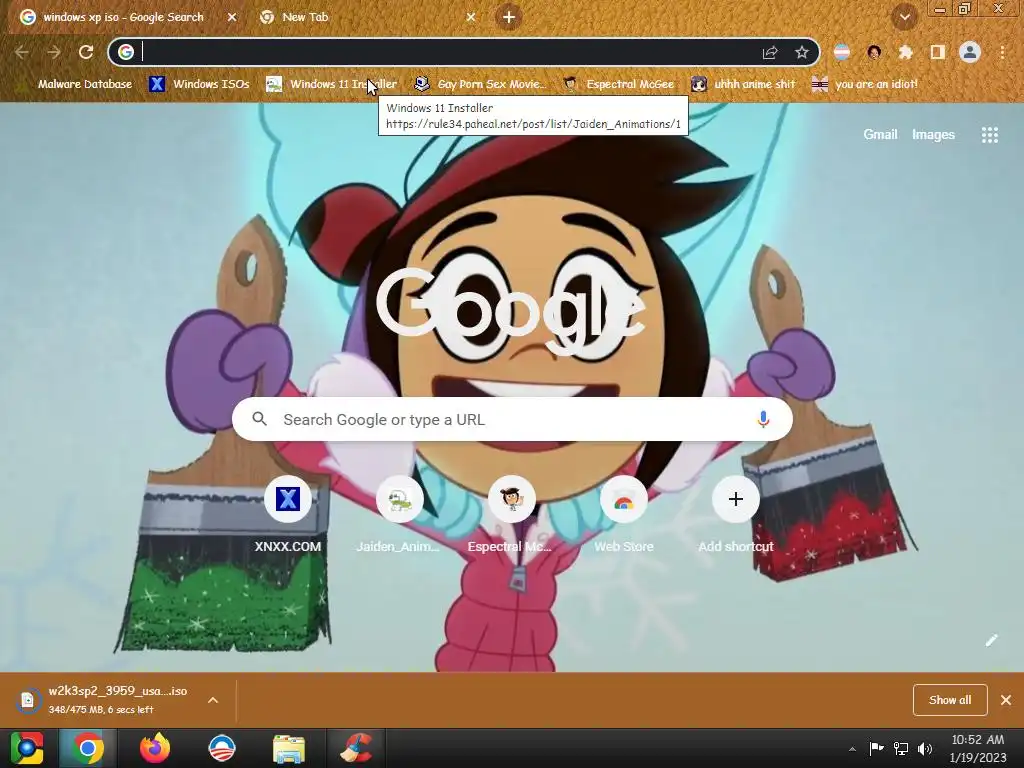The width and height of the screenshot is (1024, 768).
Task: Open the blue circular app in taskbar
Action: tap(221, 748)
